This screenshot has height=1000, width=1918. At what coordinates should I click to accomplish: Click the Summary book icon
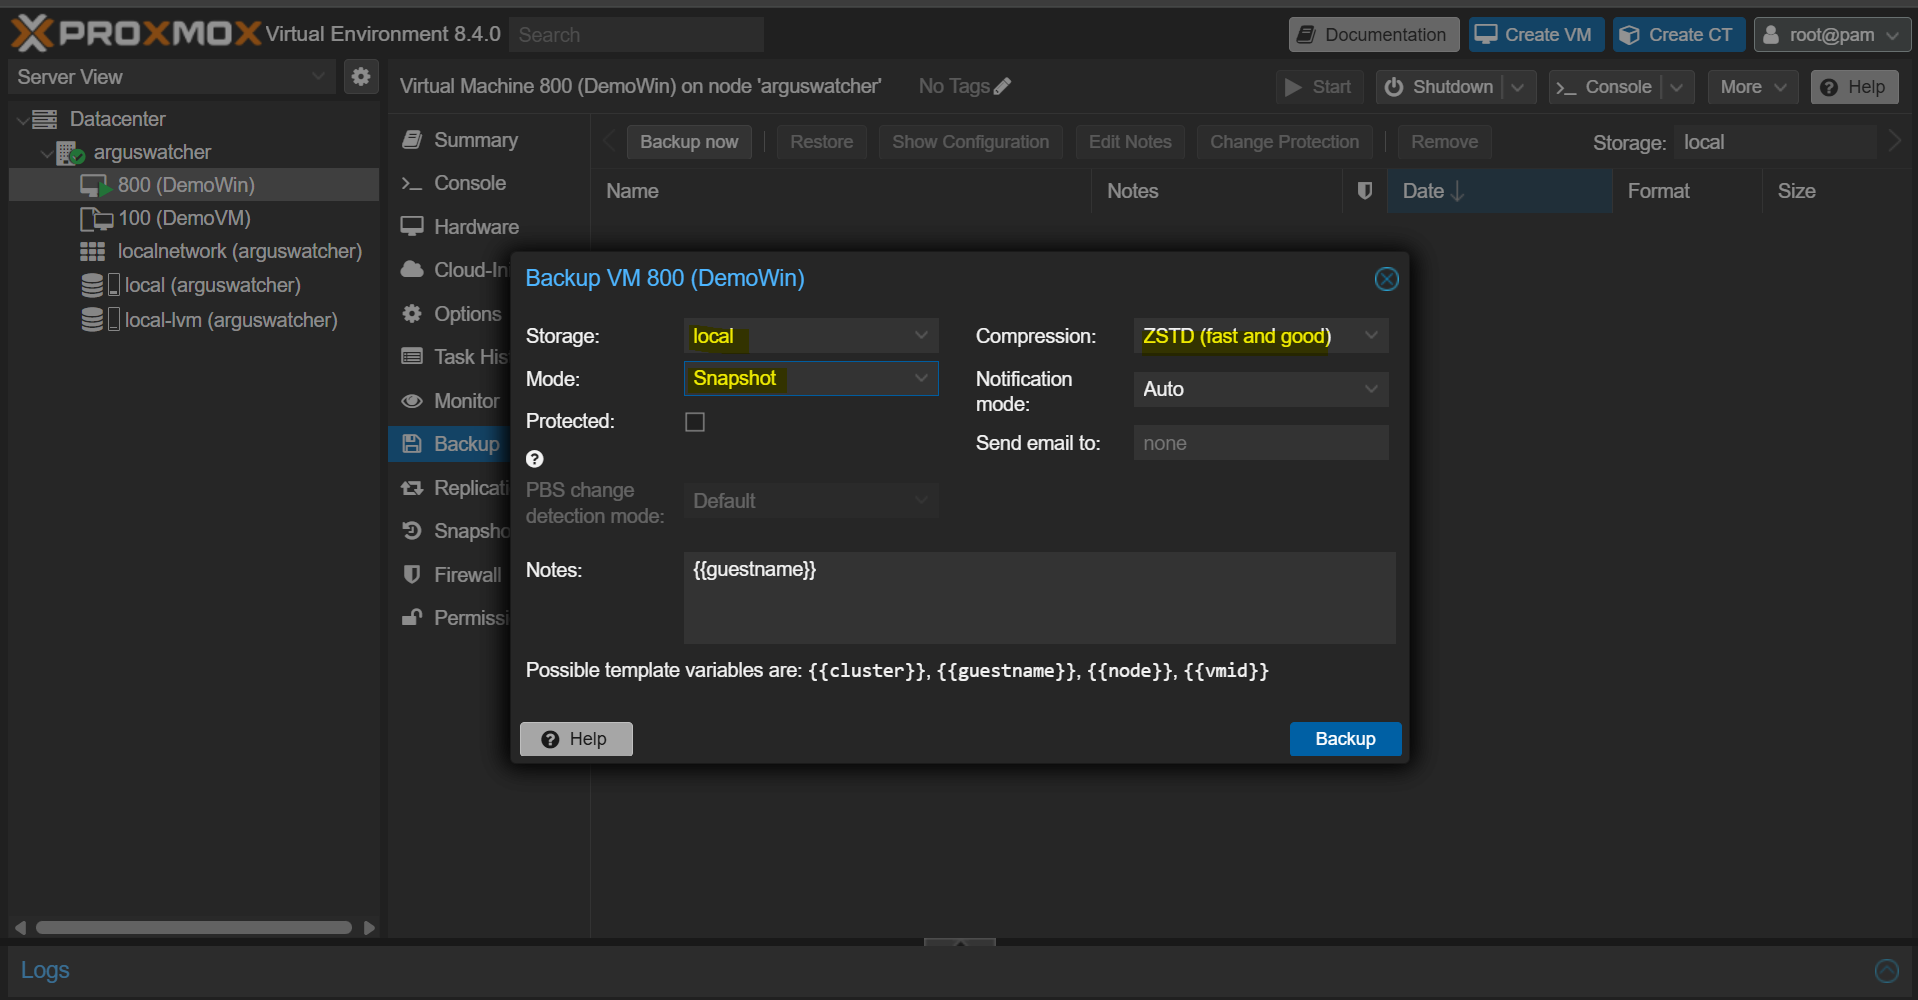pos(412,140)
